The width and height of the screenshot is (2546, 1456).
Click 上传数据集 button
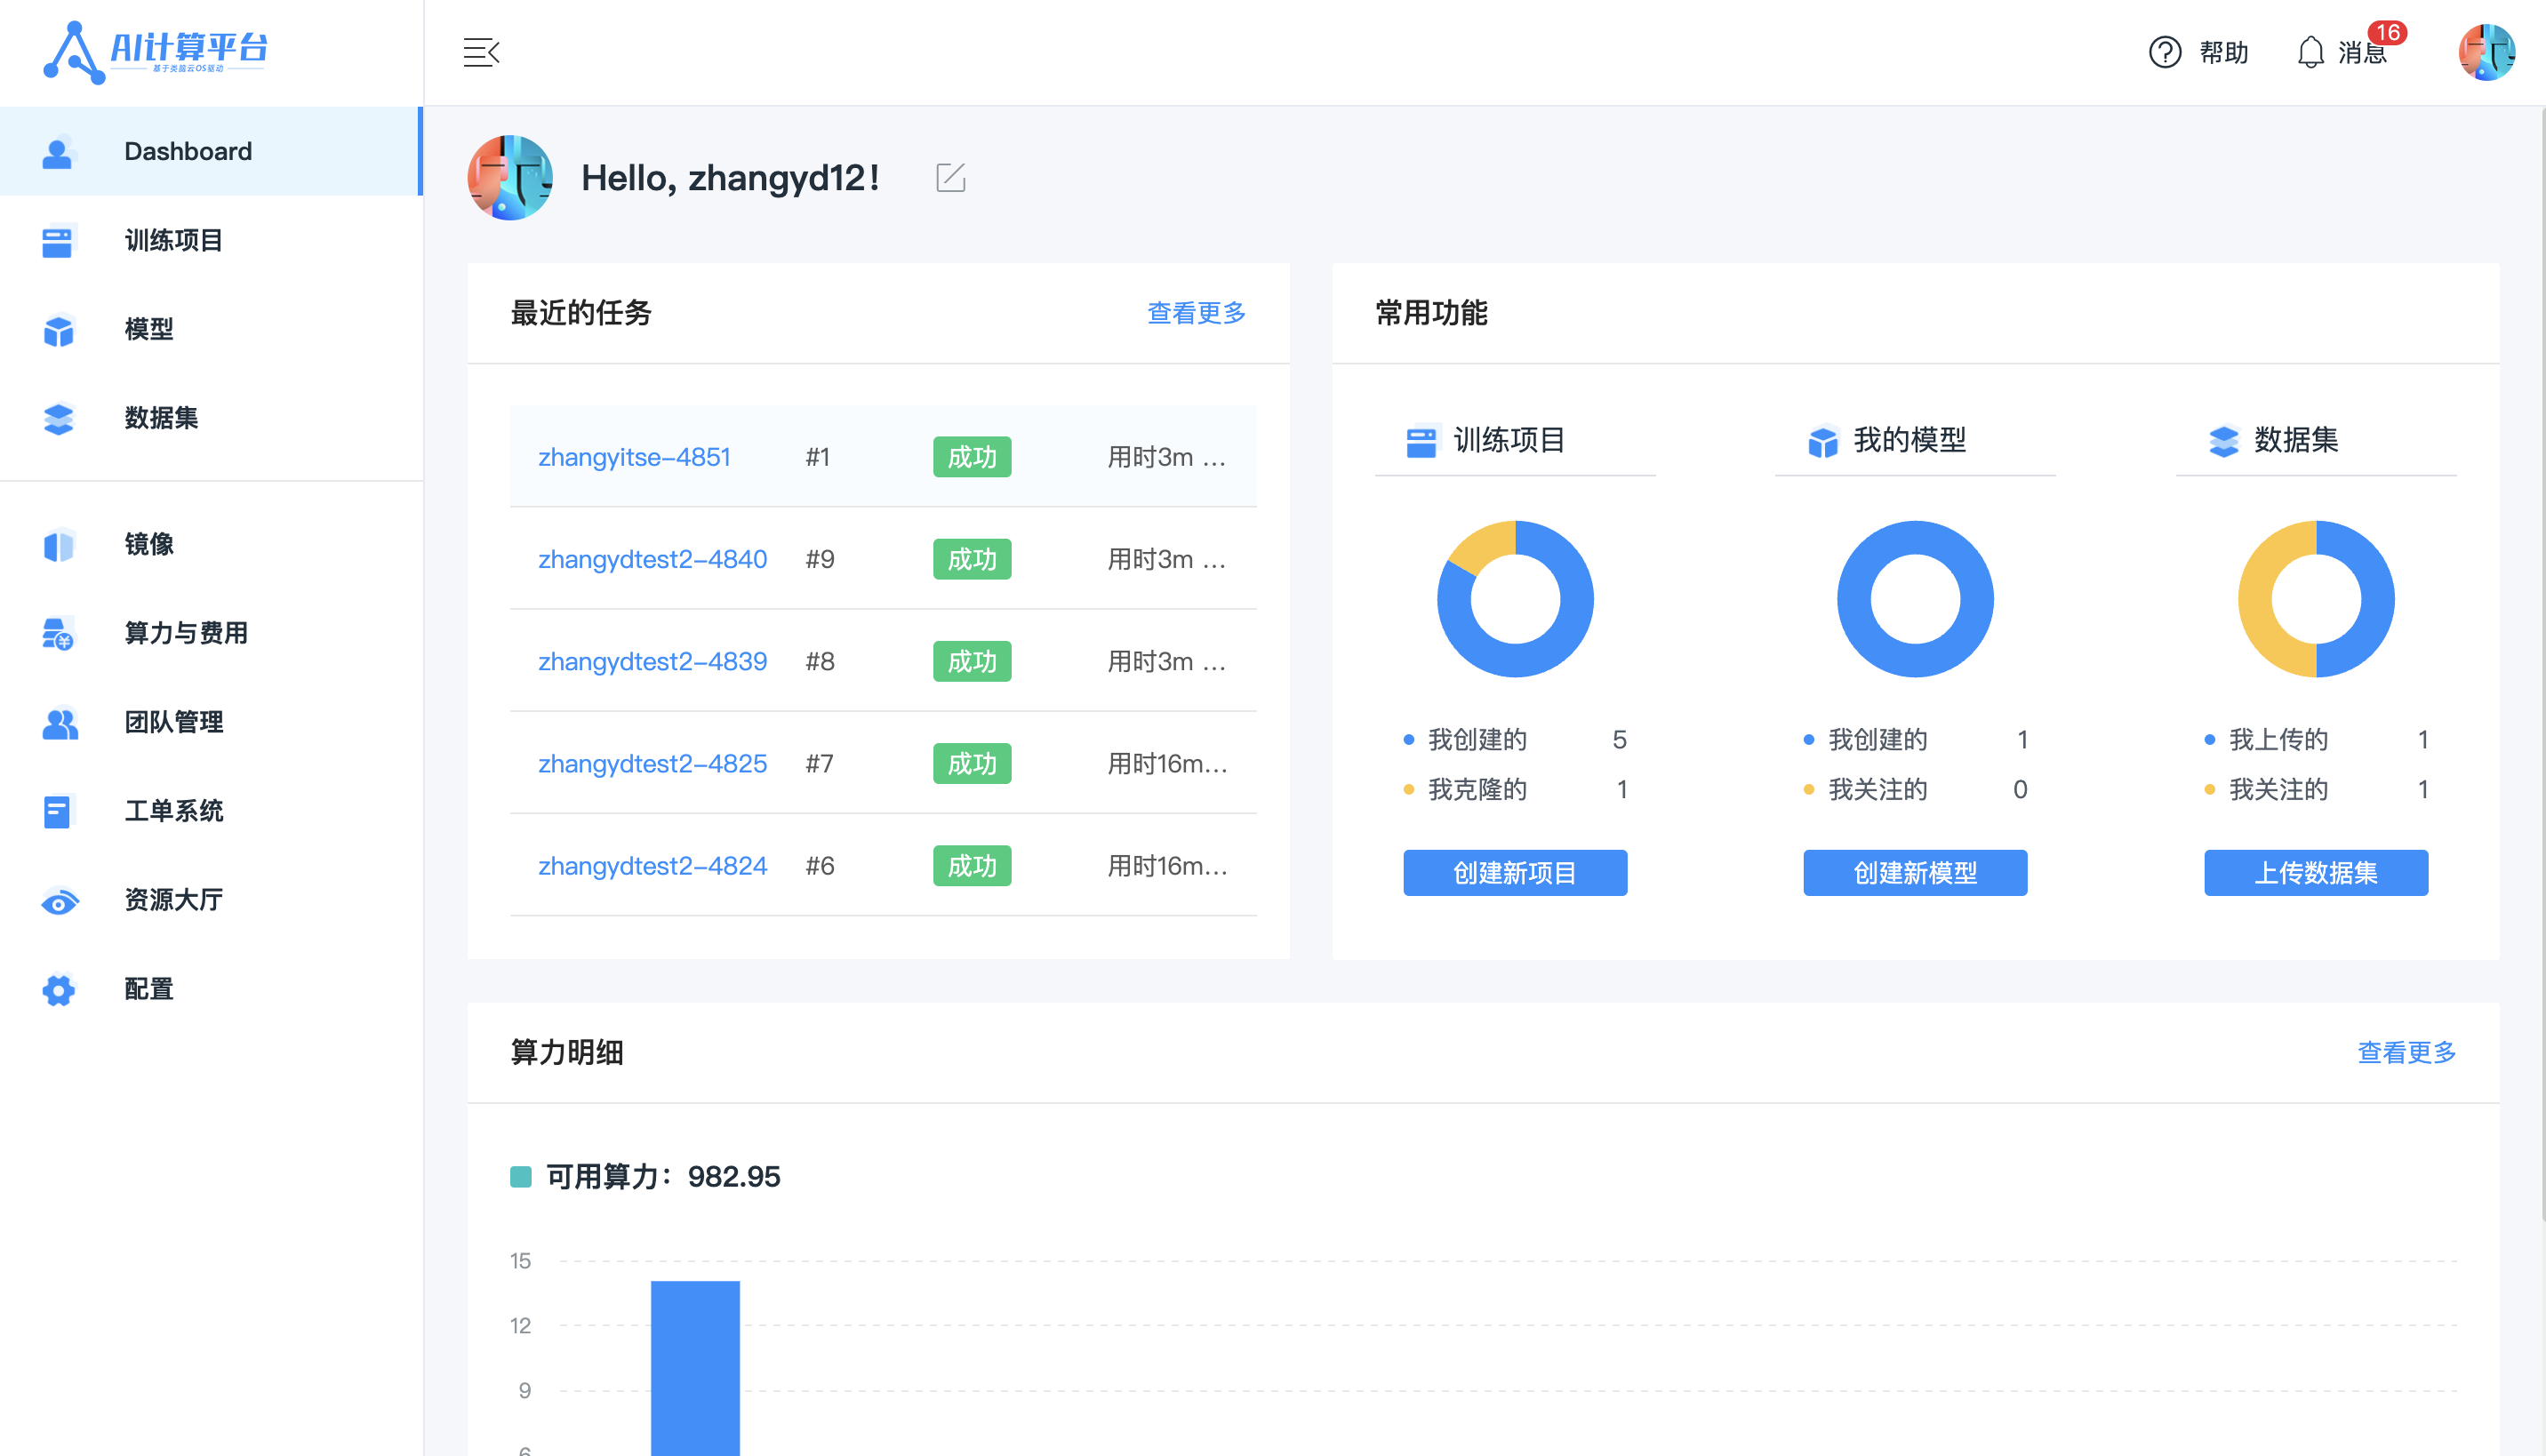[x=2315, y=872]
